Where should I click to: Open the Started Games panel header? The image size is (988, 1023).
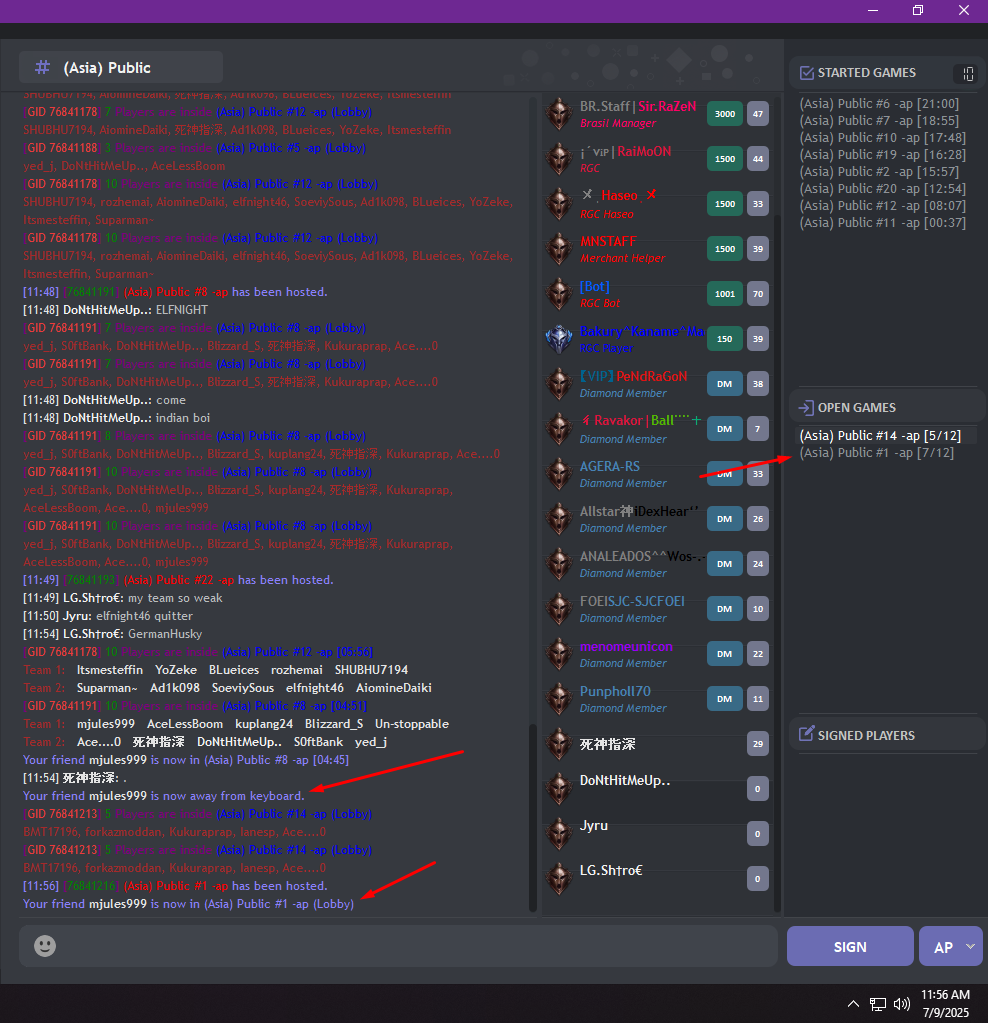pyautogui.click(x=887, y=73)
